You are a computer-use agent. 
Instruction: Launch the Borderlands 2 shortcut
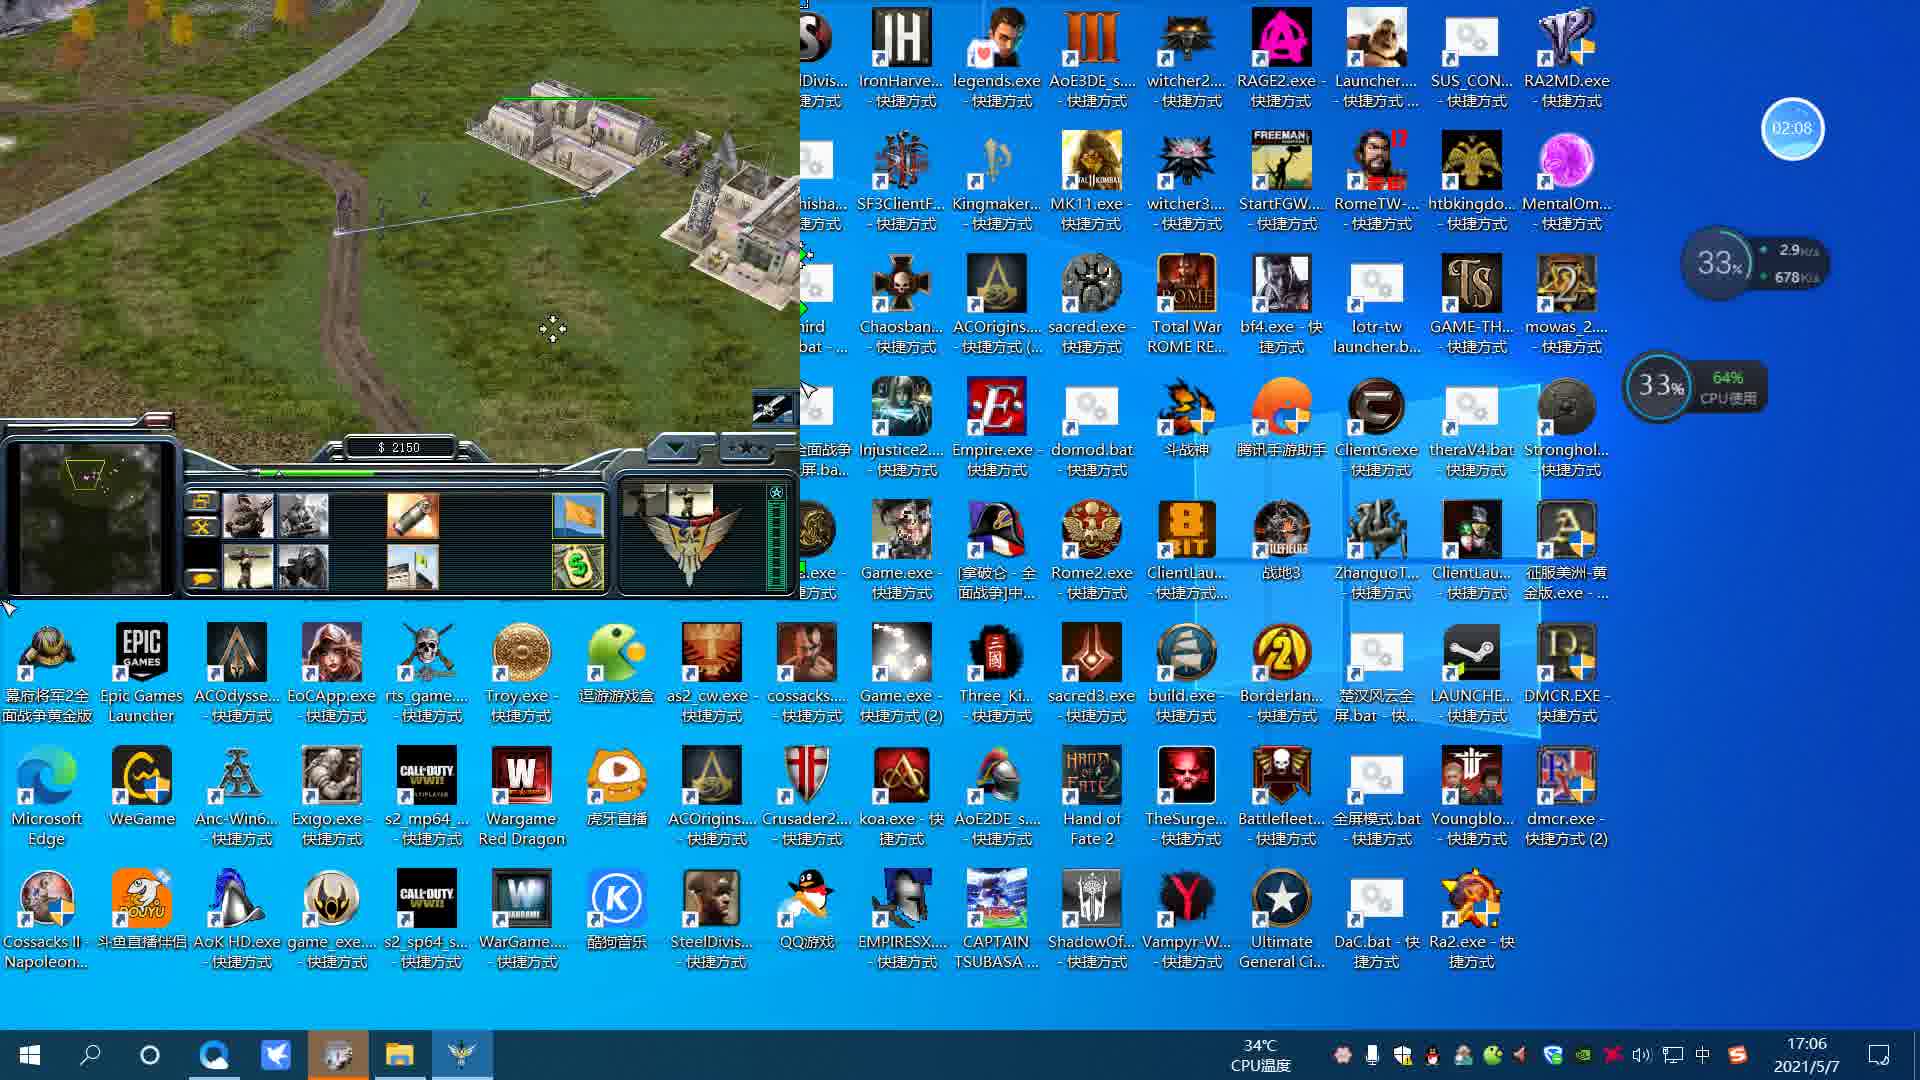pos(1281,673)
